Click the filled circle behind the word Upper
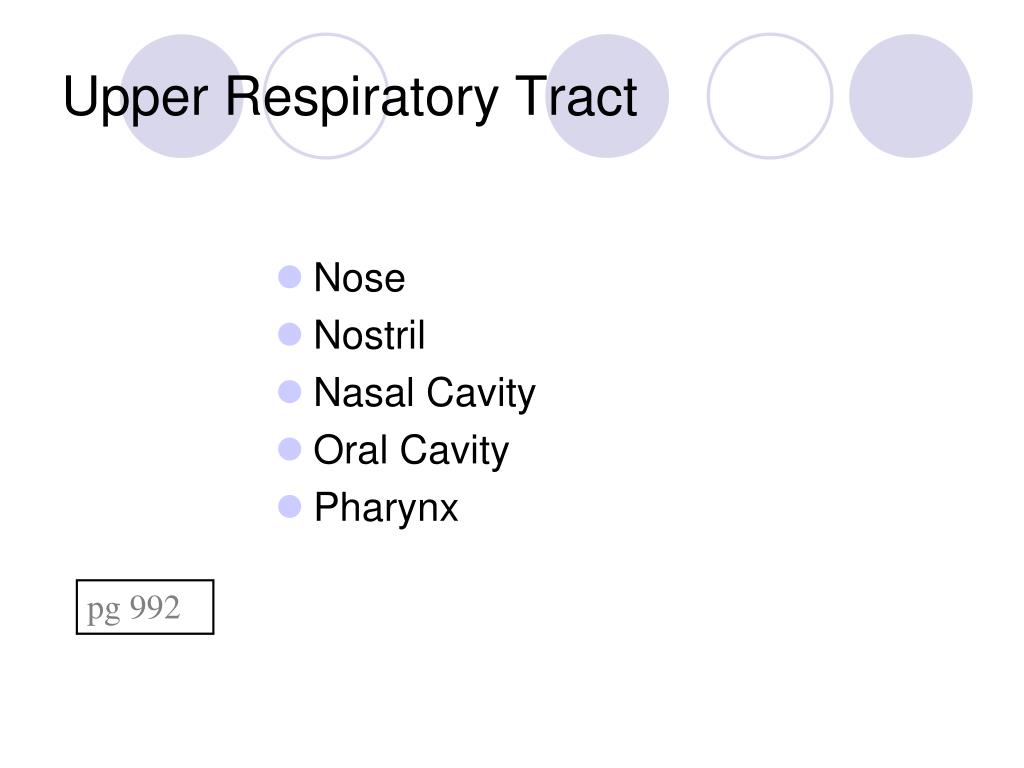This screenshot has height=768, width=1024. [182, 96]
